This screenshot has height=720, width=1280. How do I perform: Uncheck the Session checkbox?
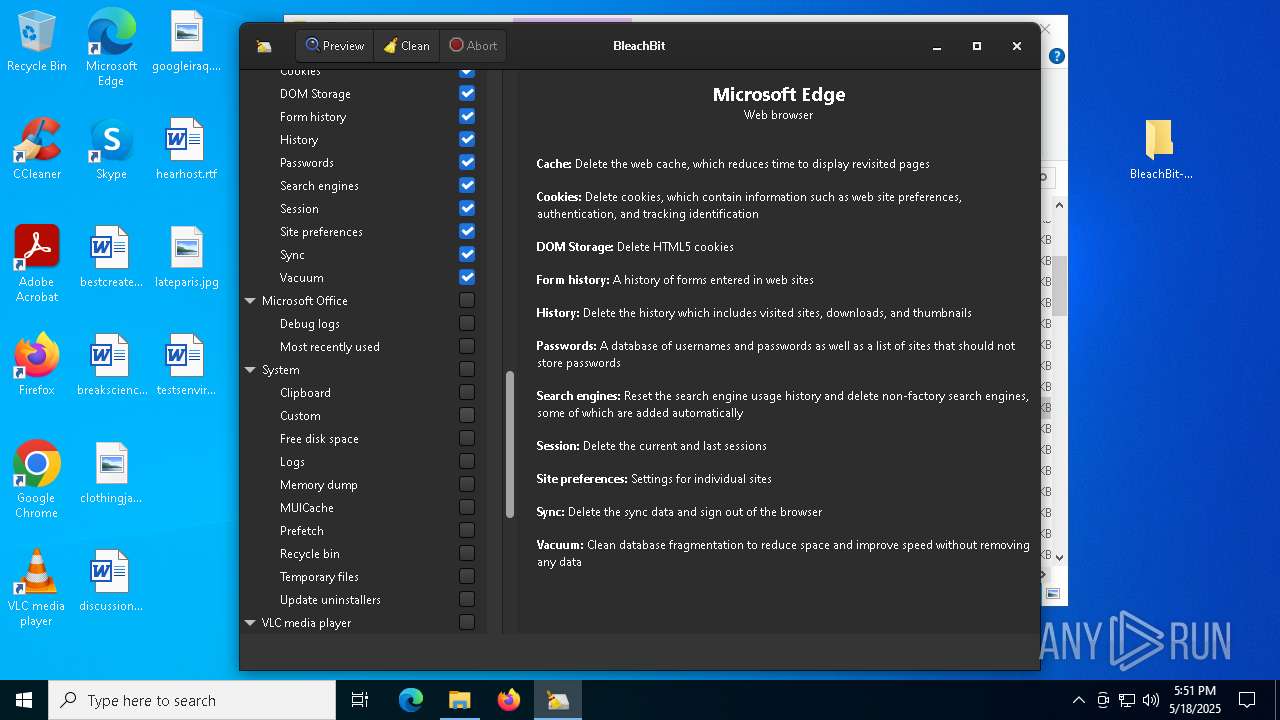(x=467, y=208)
